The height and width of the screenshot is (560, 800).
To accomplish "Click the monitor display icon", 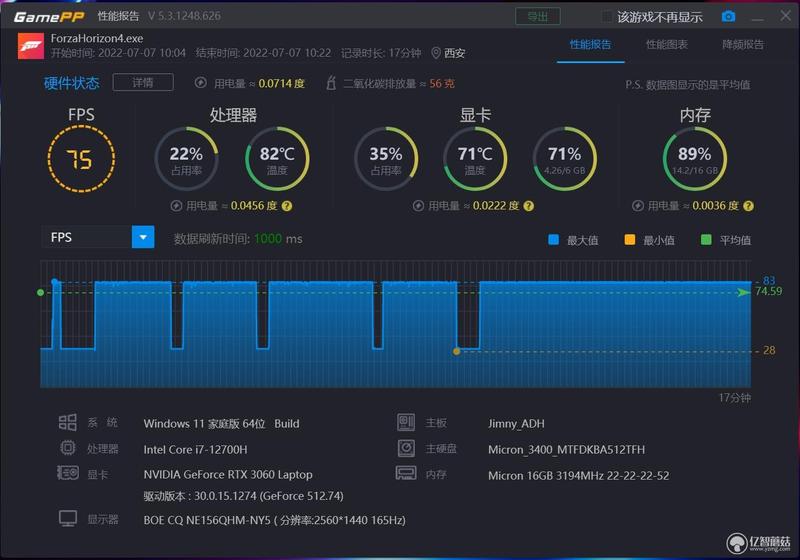I will pos(67,519).
